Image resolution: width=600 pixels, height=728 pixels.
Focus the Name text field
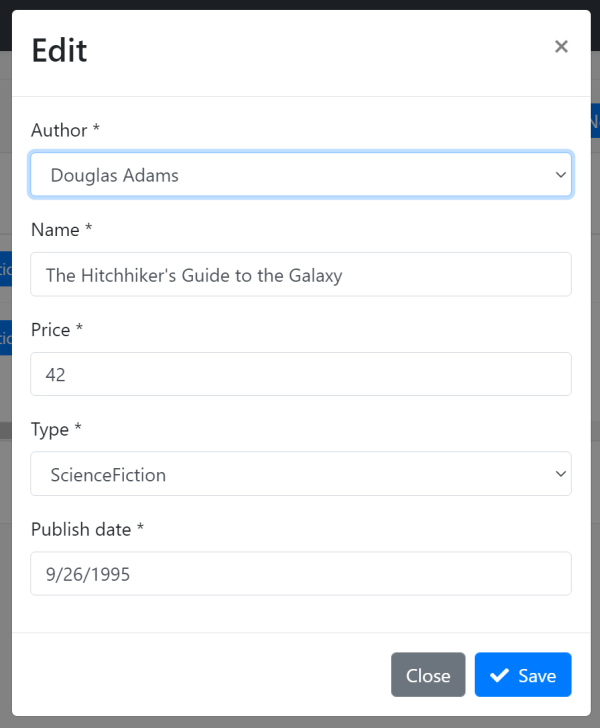point(300,274)
